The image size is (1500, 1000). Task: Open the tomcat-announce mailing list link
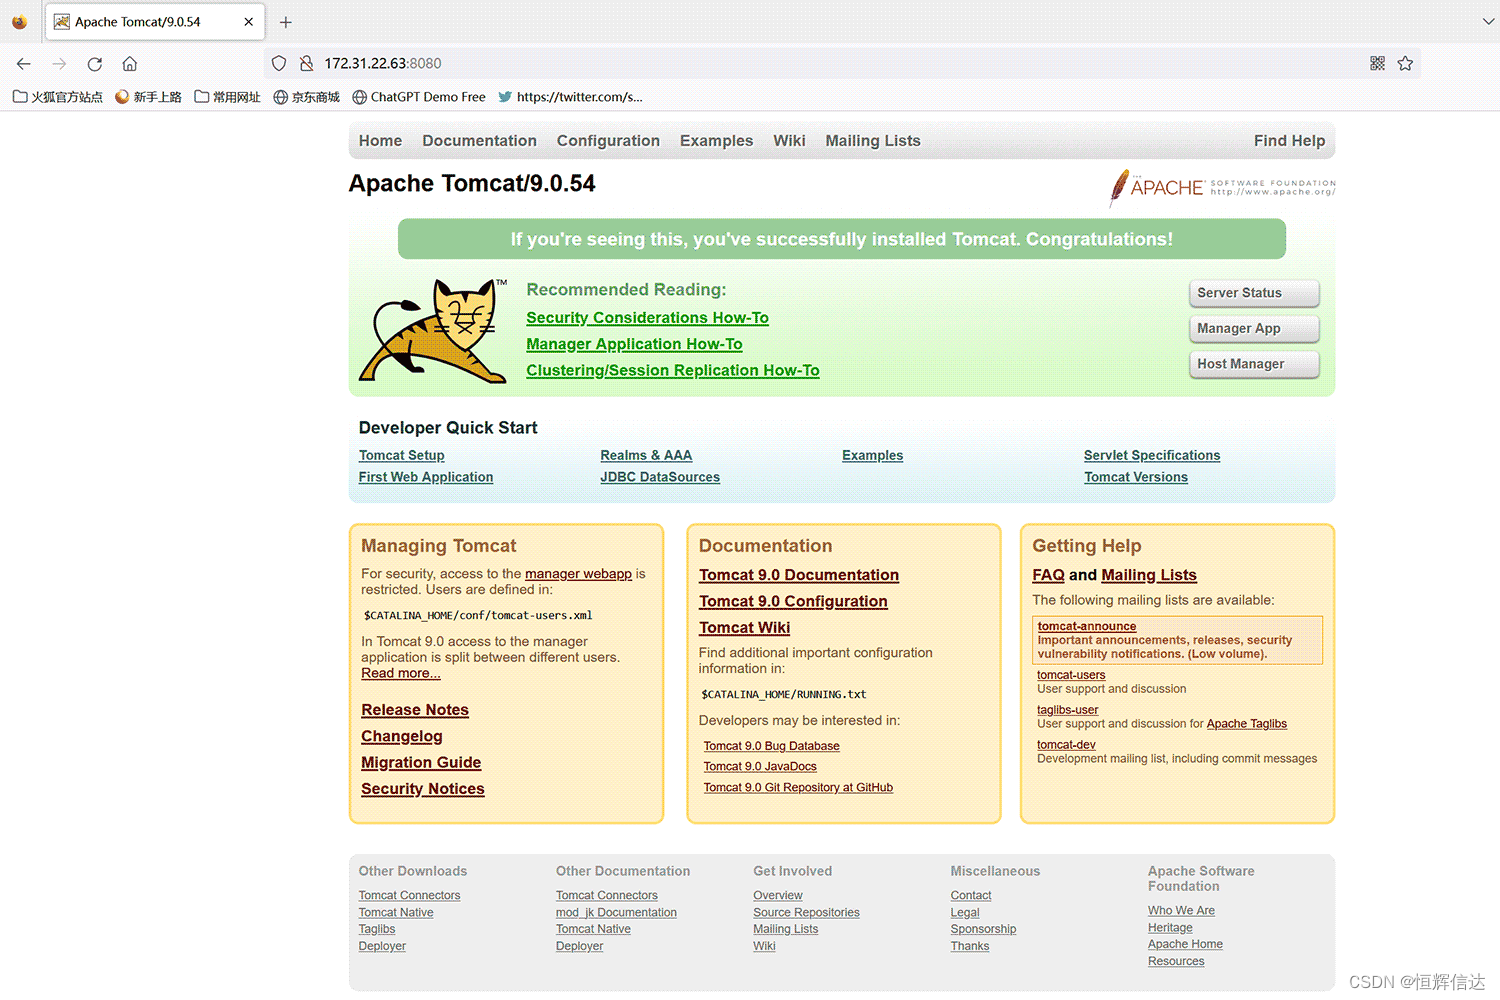pos(1086,627)
